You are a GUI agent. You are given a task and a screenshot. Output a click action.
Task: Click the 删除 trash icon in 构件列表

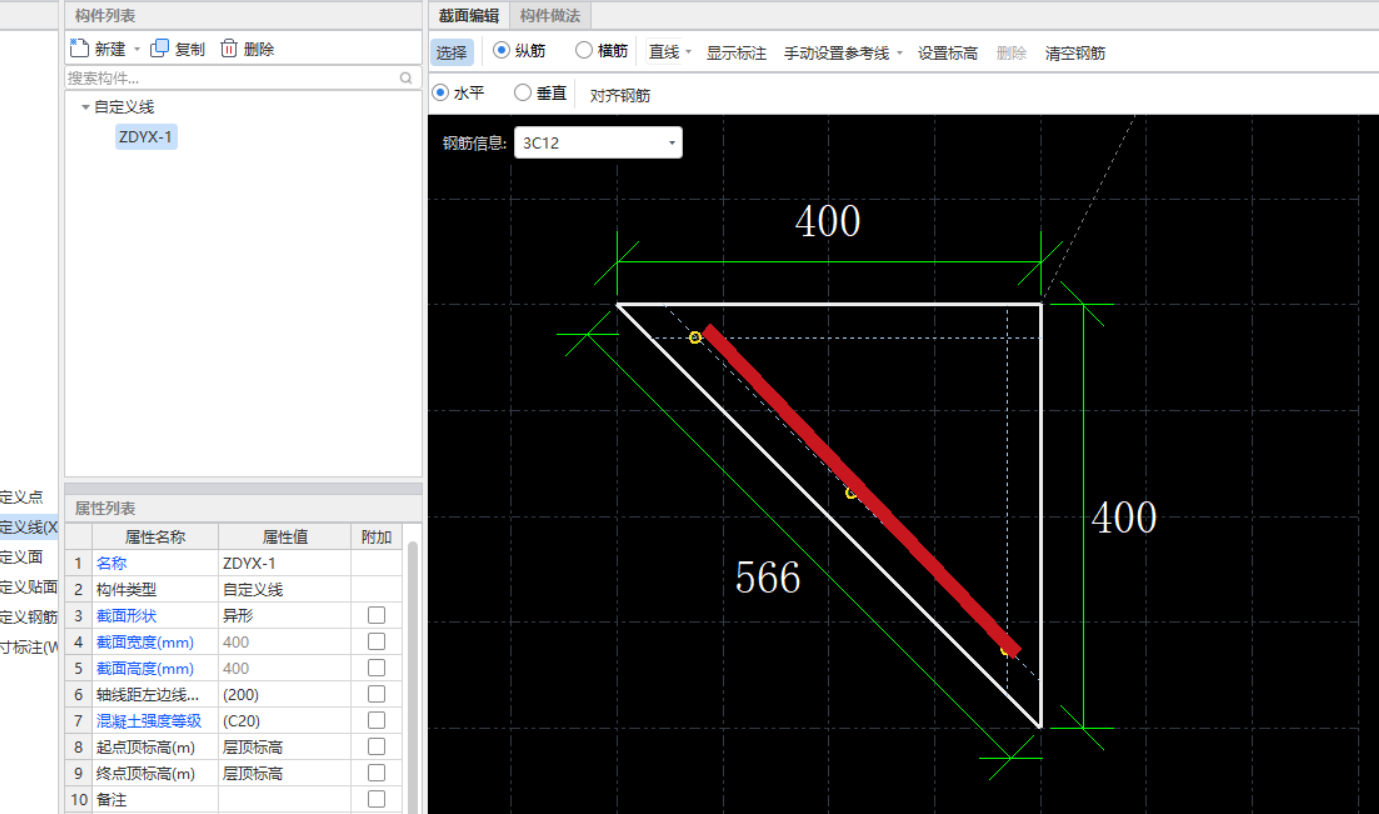click(229, 48)
